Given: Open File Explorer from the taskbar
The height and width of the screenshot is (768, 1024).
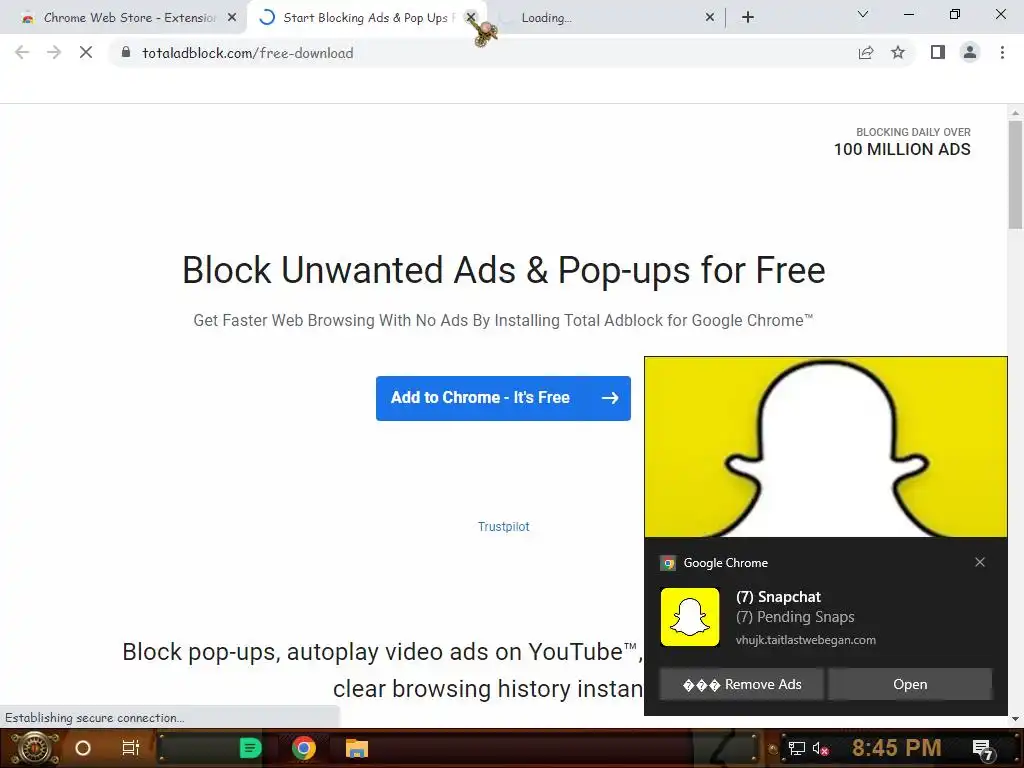Looking at the screenshot, I should 357,748.
